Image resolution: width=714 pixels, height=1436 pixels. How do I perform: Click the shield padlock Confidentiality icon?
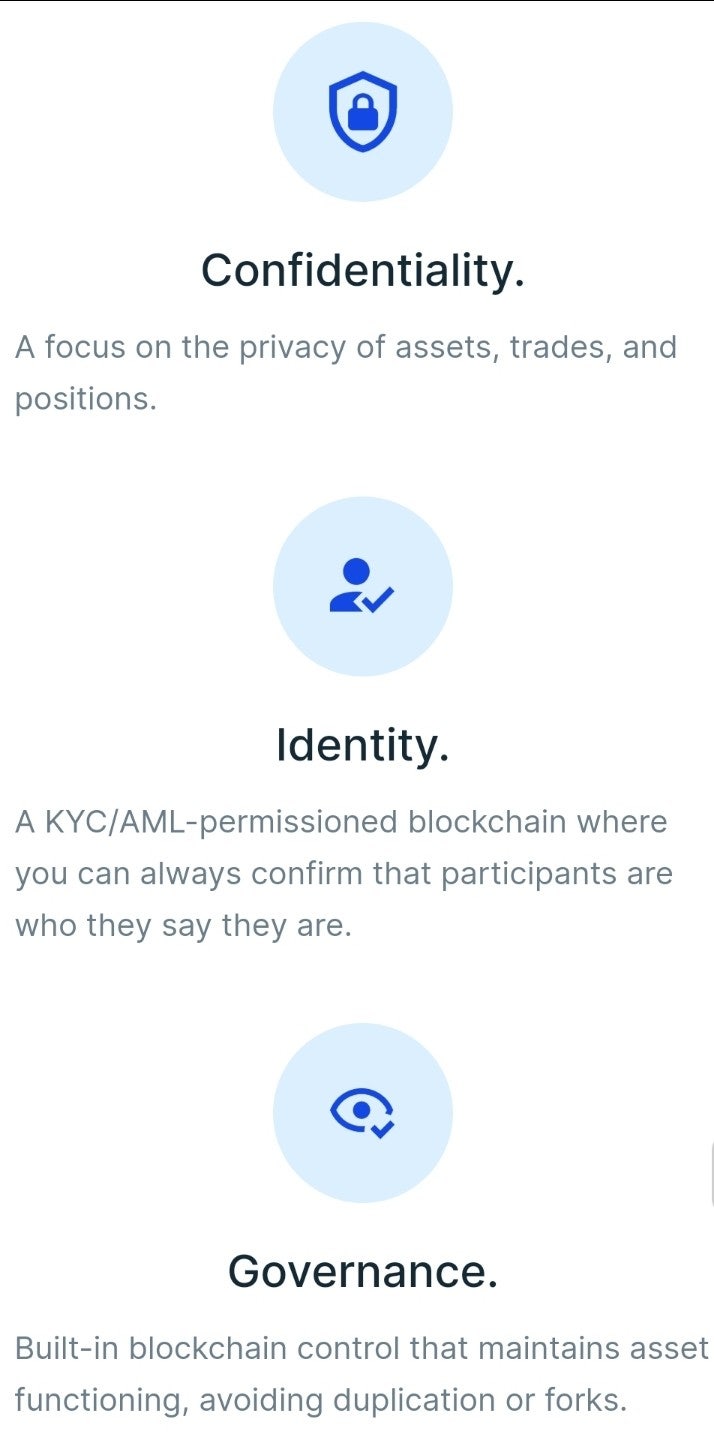(363, 112)
